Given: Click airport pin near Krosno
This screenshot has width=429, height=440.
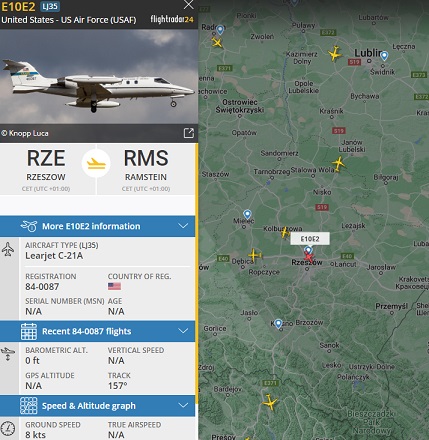Looking at the screenshot, I should tap(278, 323).
